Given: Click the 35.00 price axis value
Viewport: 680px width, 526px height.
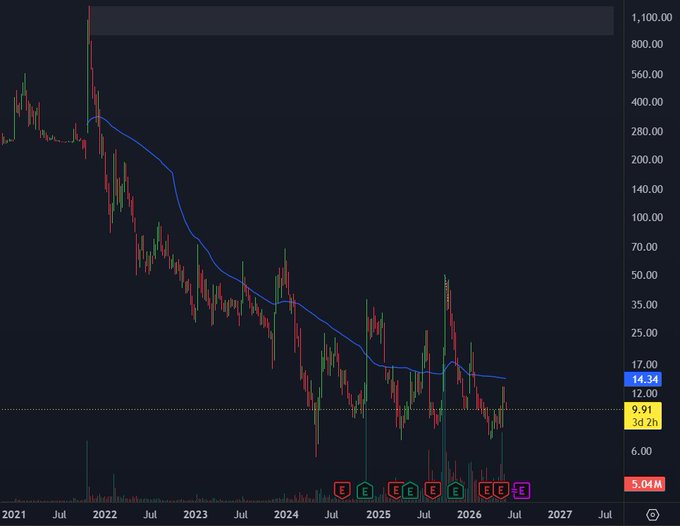Looking at the screenshot, I should 644,305.
